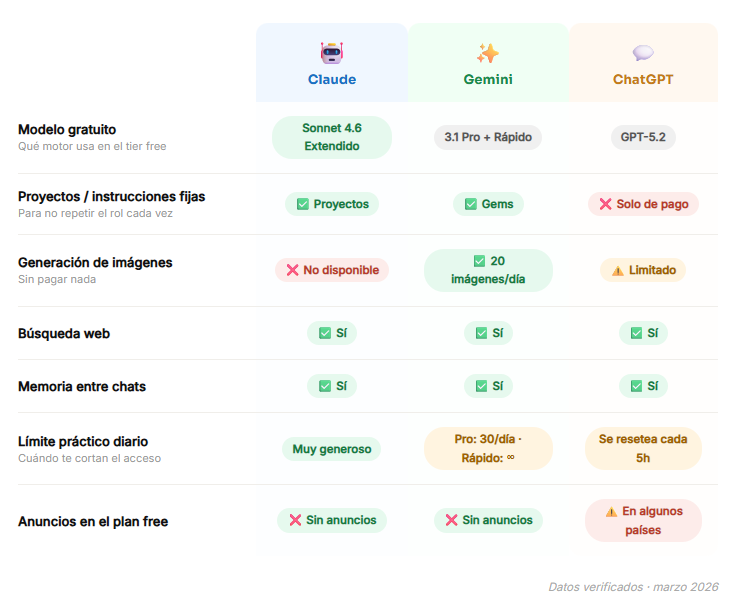This screenshot has width=735, height=602.
Task: Click ChatGPT's Sí badge in Memoria entre chats
Action: point(643,386)
